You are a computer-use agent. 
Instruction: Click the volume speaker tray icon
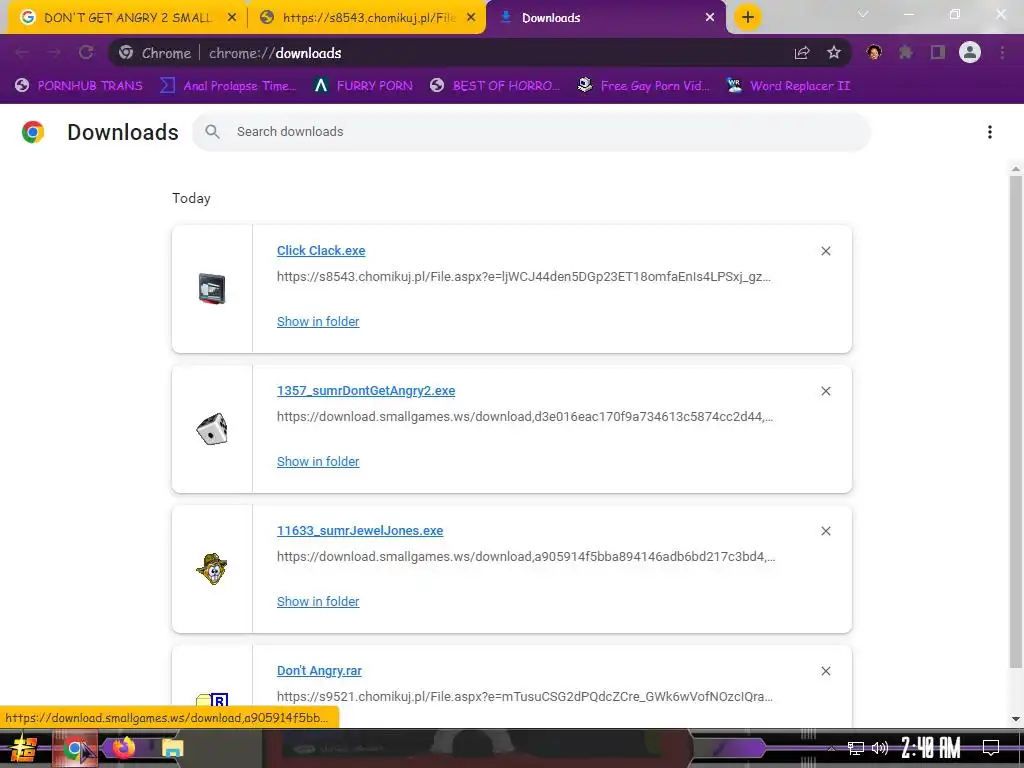click(x=880, y=748)
